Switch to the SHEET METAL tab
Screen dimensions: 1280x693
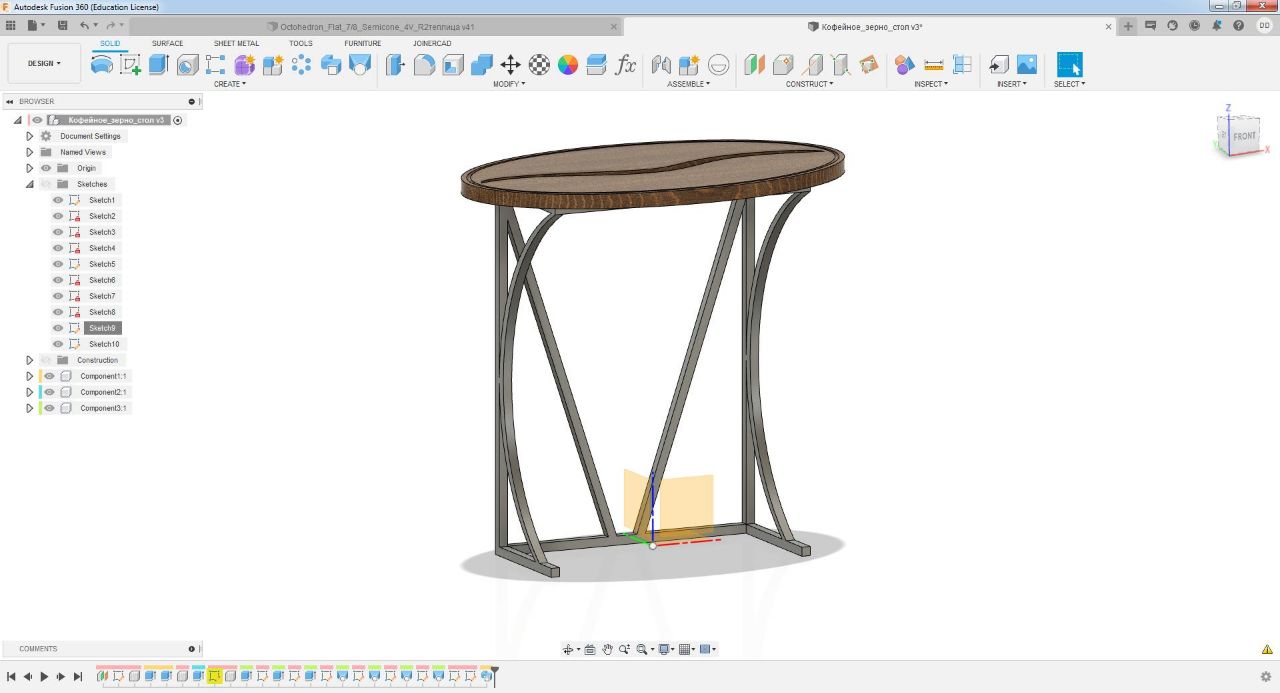point(236,43)
